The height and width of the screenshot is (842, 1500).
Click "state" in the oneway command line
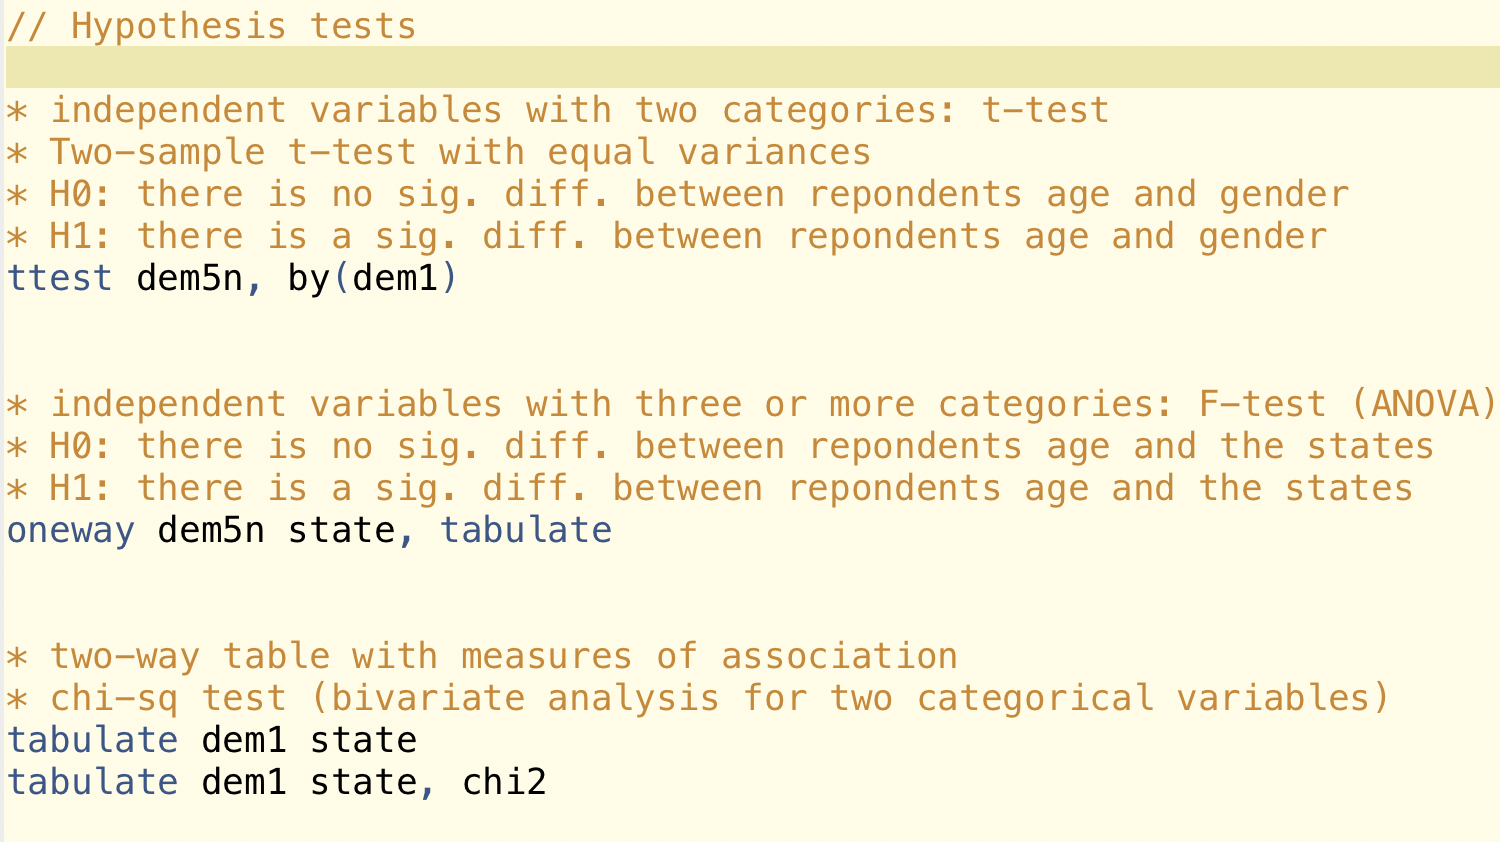(341, 530)
